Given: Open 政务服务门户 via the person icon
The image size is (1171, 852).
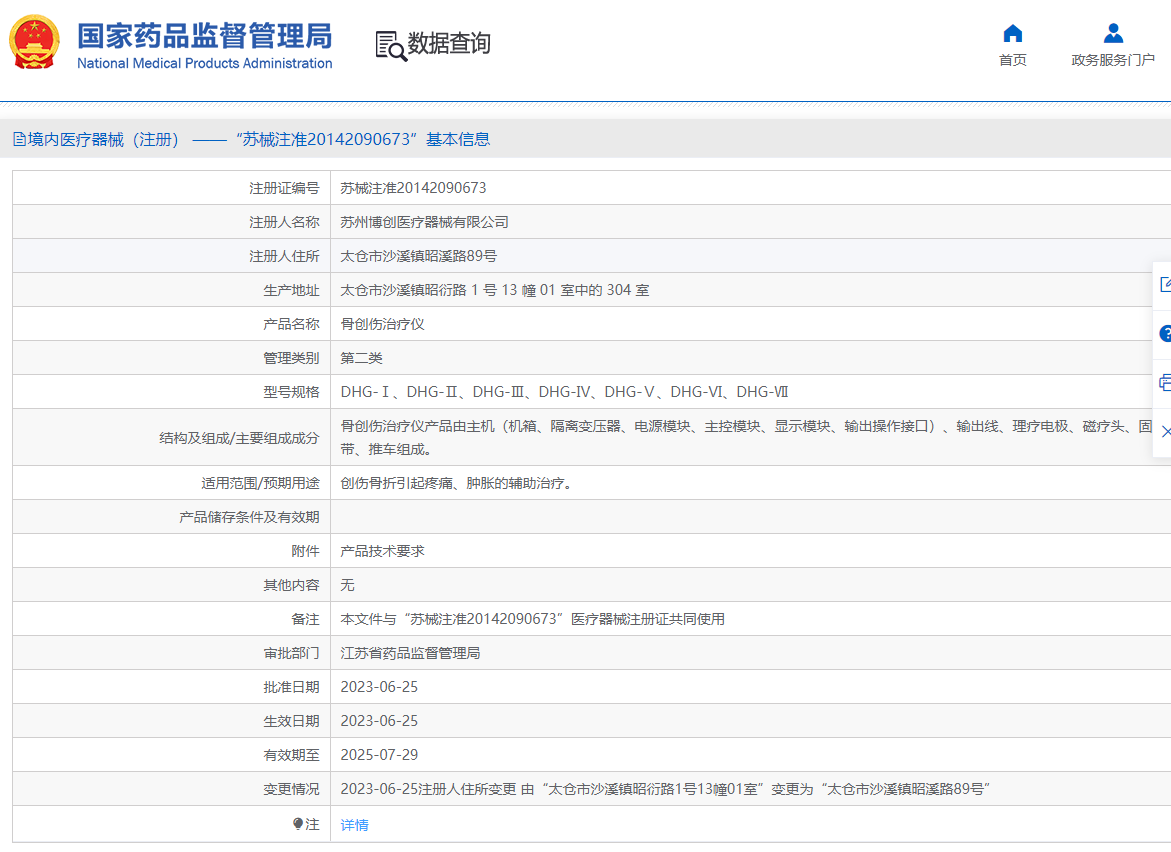Looking at the screenshot, I should point(1113,34).
